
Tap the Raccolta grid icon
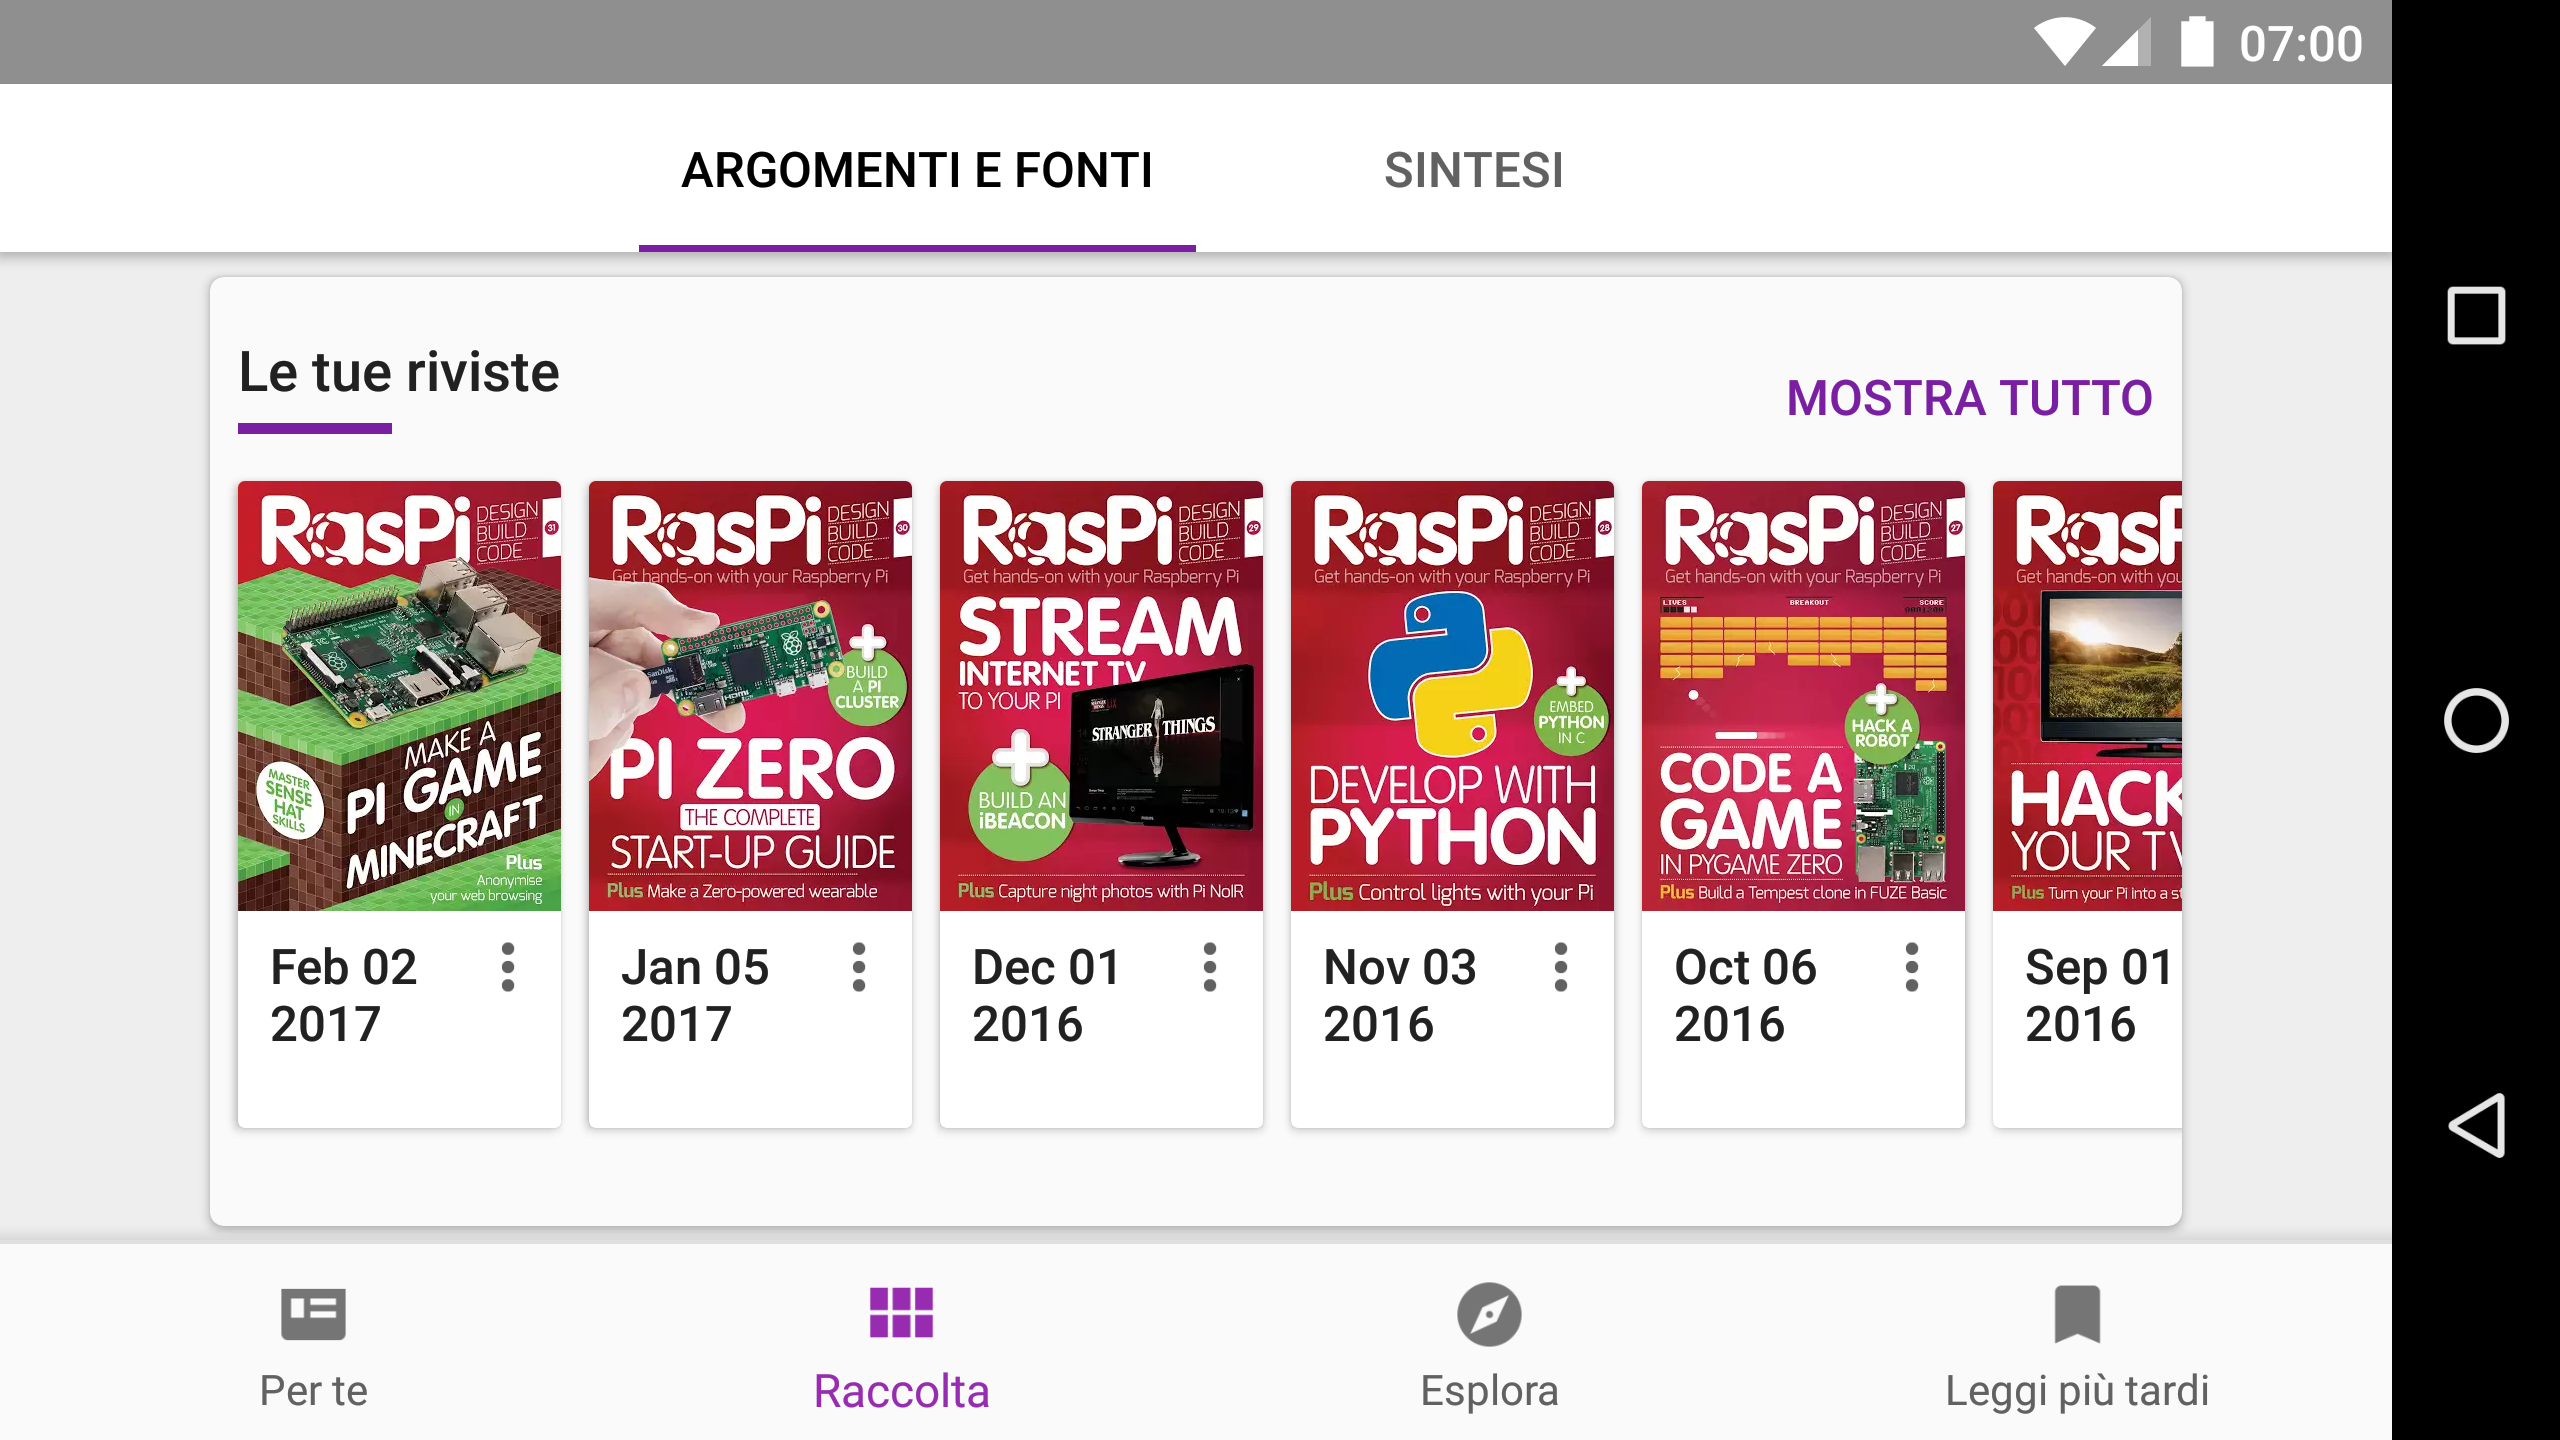coord(901,1313)
